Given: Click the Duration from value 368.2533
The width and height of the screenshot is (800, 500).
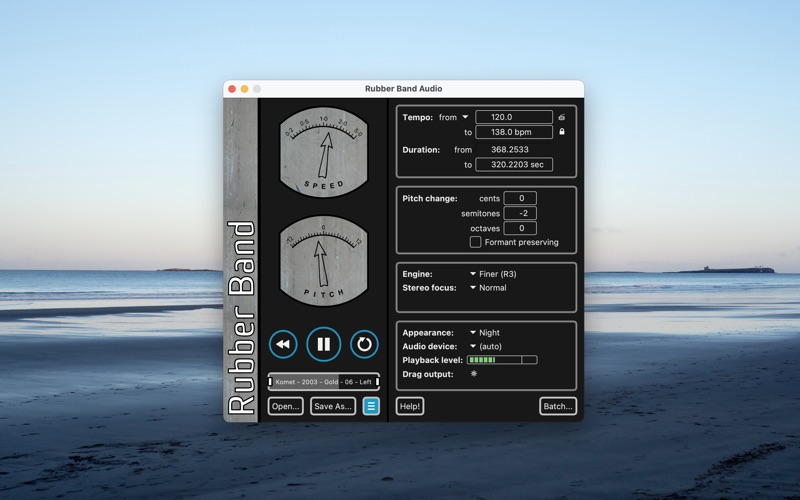Looking at the screenshot, I should [510, 149].
